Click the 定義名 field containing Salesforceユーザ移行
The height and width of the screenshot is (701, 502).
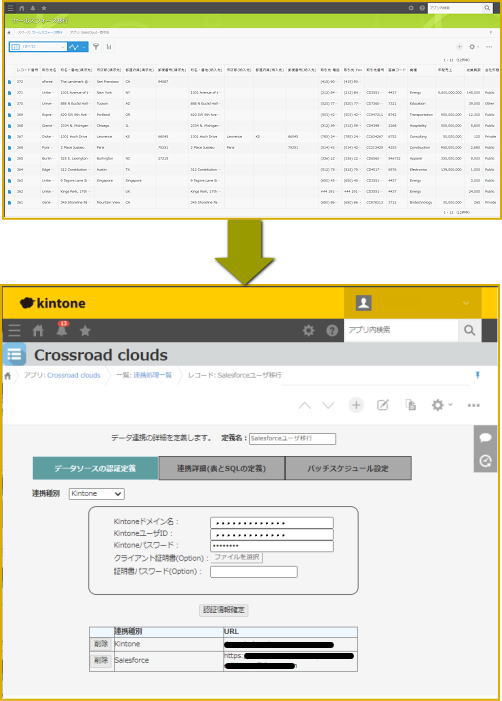click(x=292, y=439)
